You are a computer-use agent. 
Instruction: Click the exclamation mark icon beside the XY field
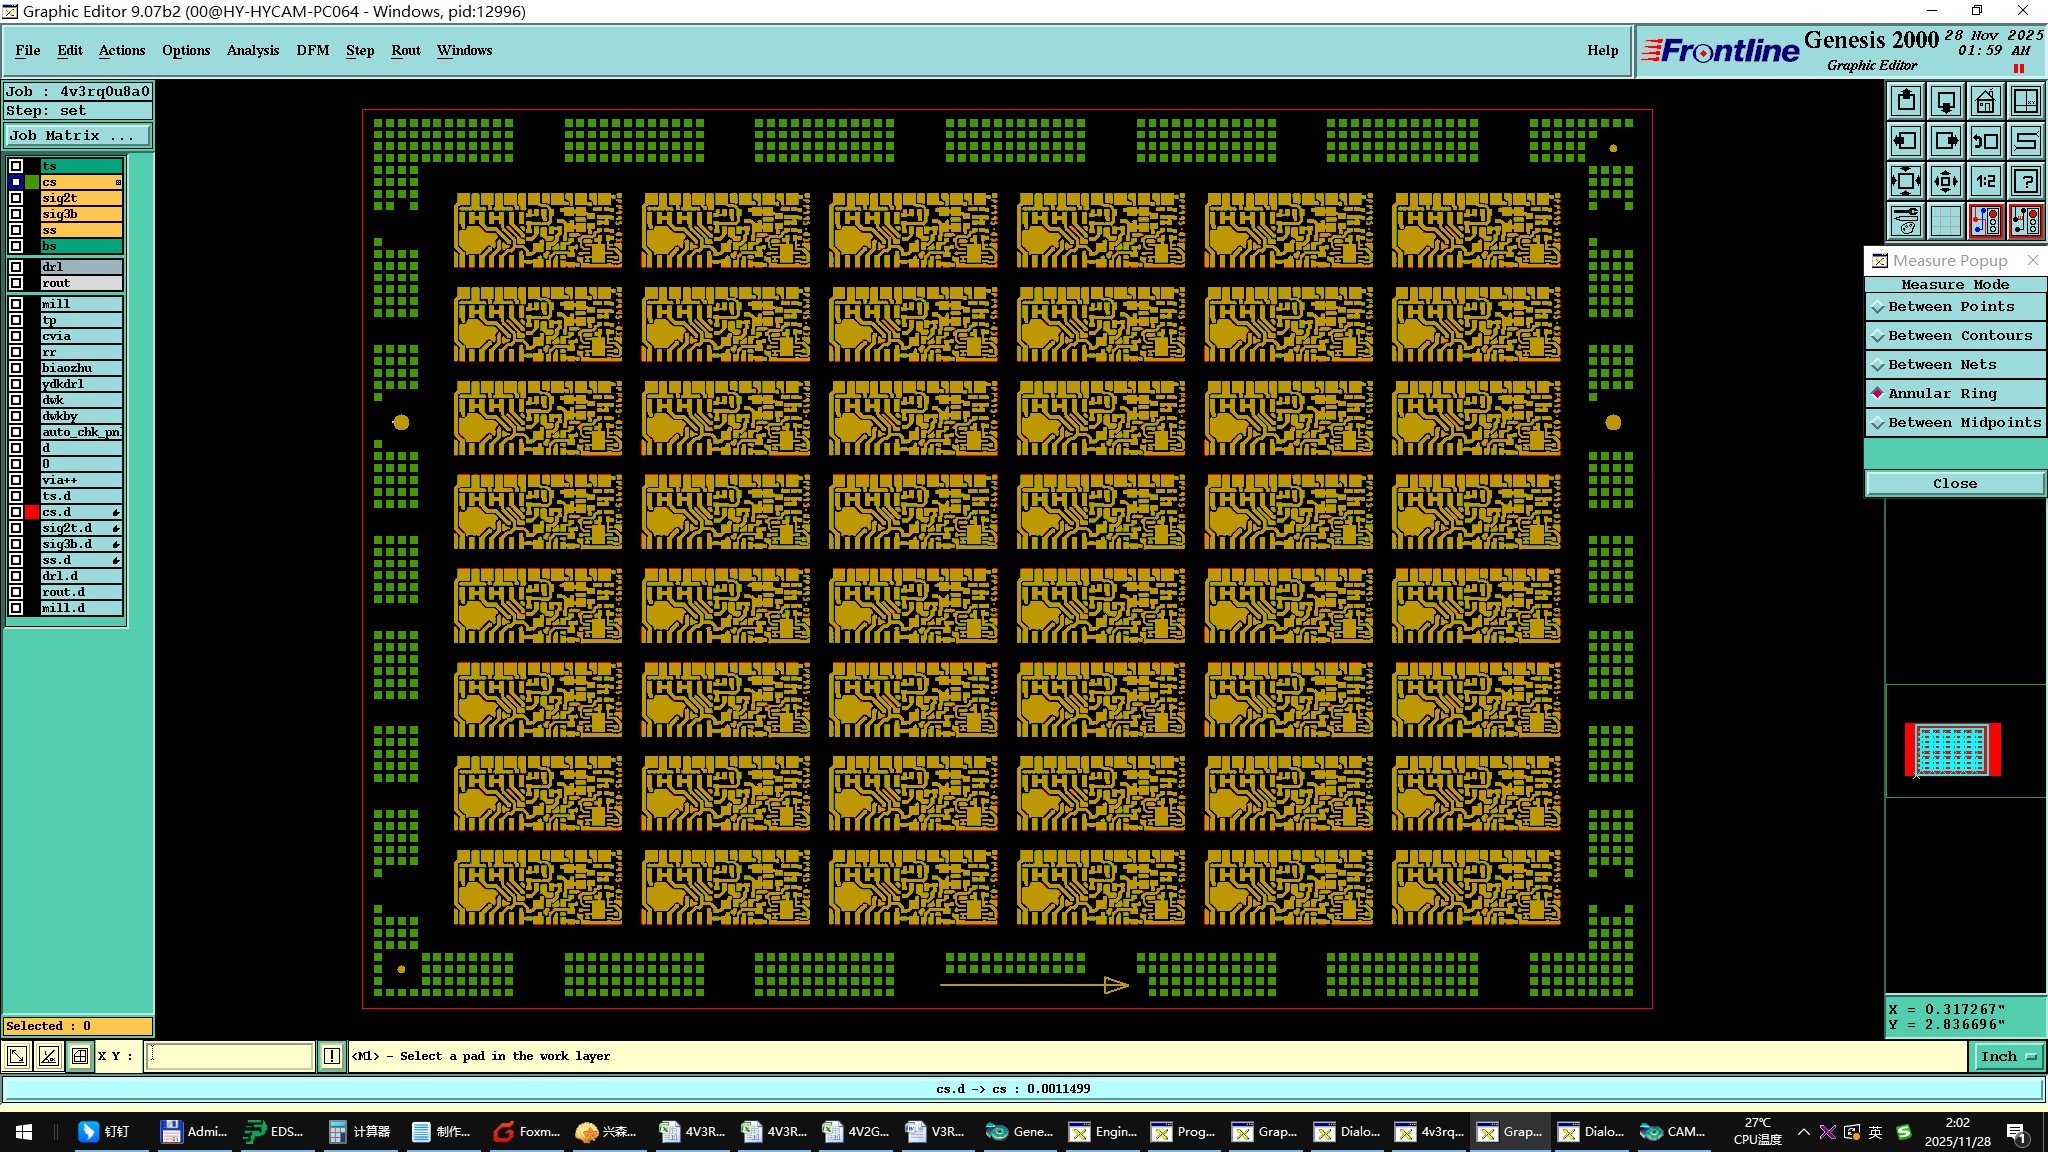pos(332,1056)
